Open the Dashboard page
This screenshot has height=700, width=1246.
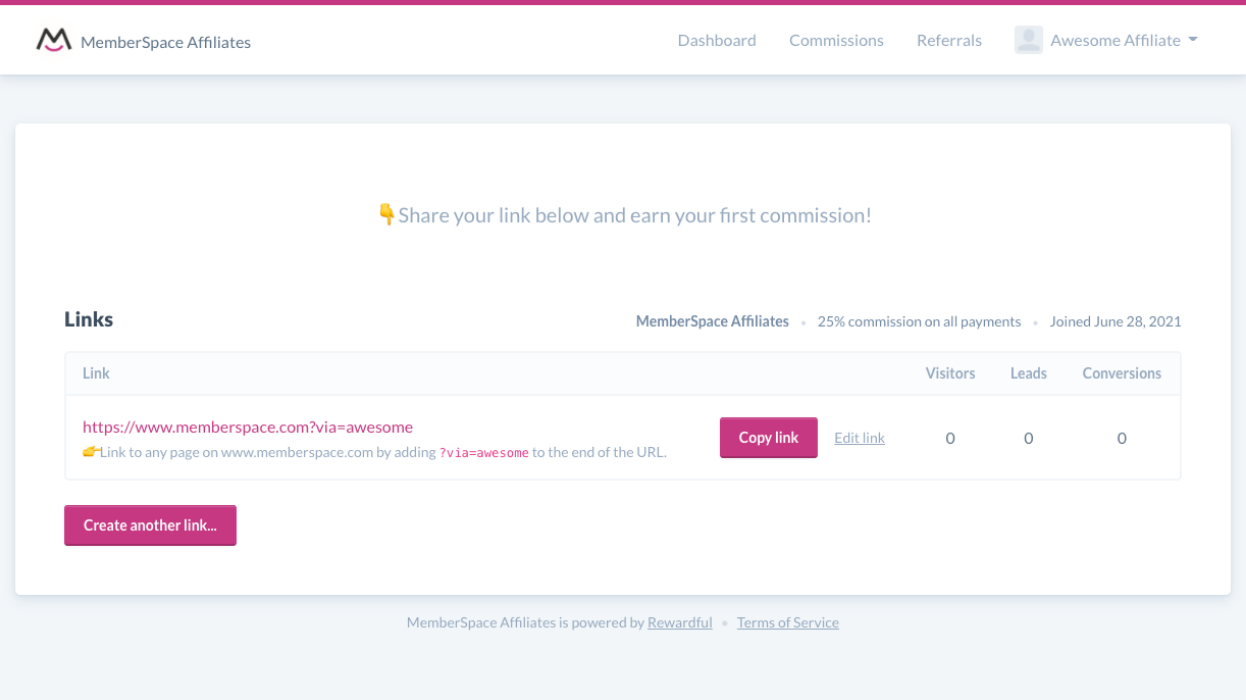pos(716,40)
